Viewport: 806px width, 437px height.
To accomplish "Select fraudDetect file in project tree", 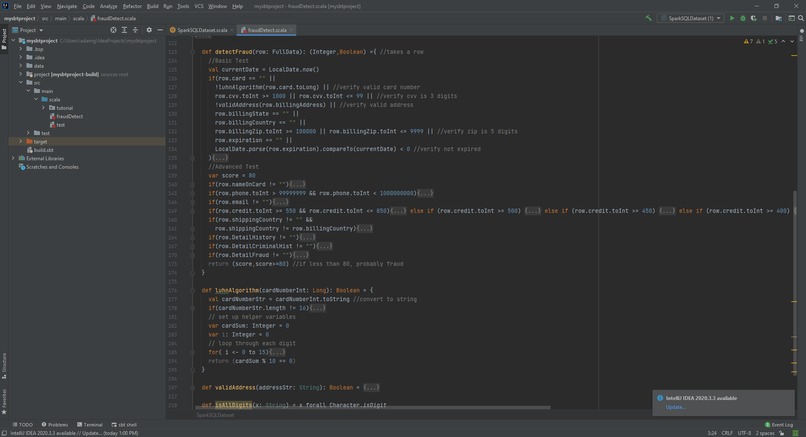I will pyautogui.click(x=69, y=116).
